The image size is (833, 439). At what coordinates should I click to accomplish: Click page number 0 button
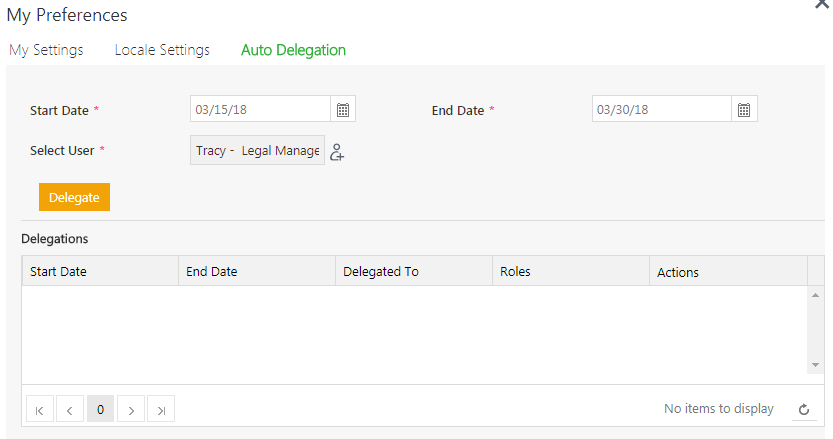point(100,409)
